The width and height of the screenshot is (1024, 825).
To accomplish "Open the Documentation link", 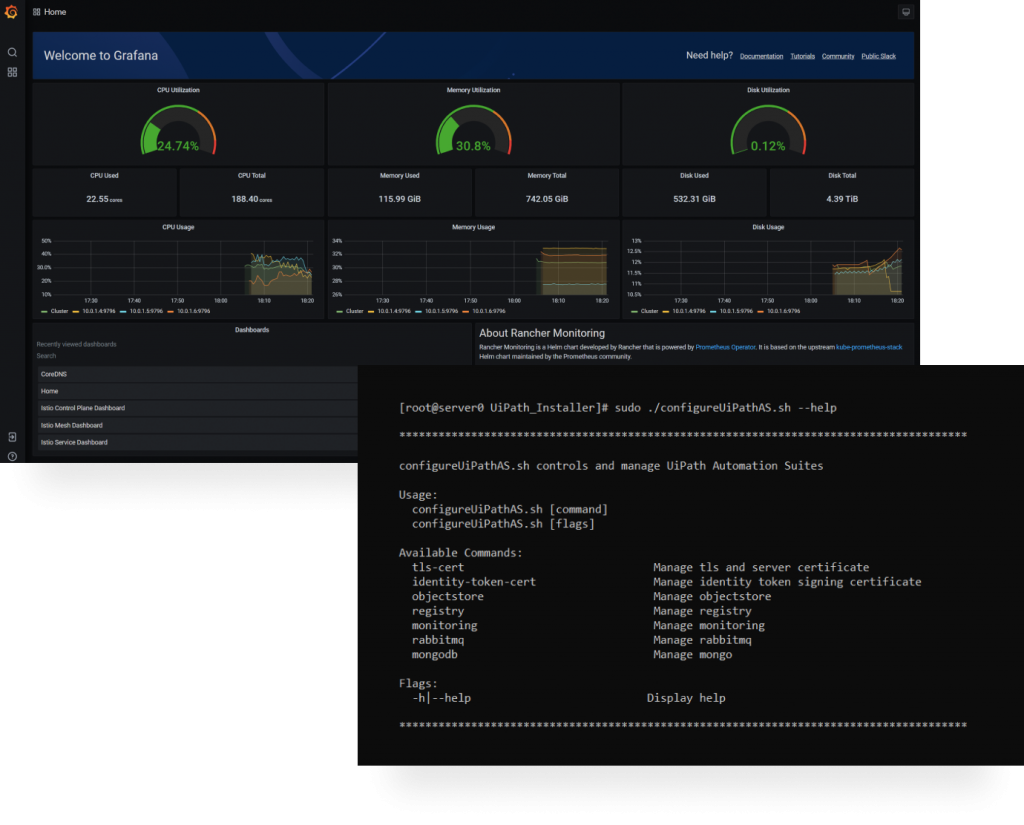I will click(761, 56).
